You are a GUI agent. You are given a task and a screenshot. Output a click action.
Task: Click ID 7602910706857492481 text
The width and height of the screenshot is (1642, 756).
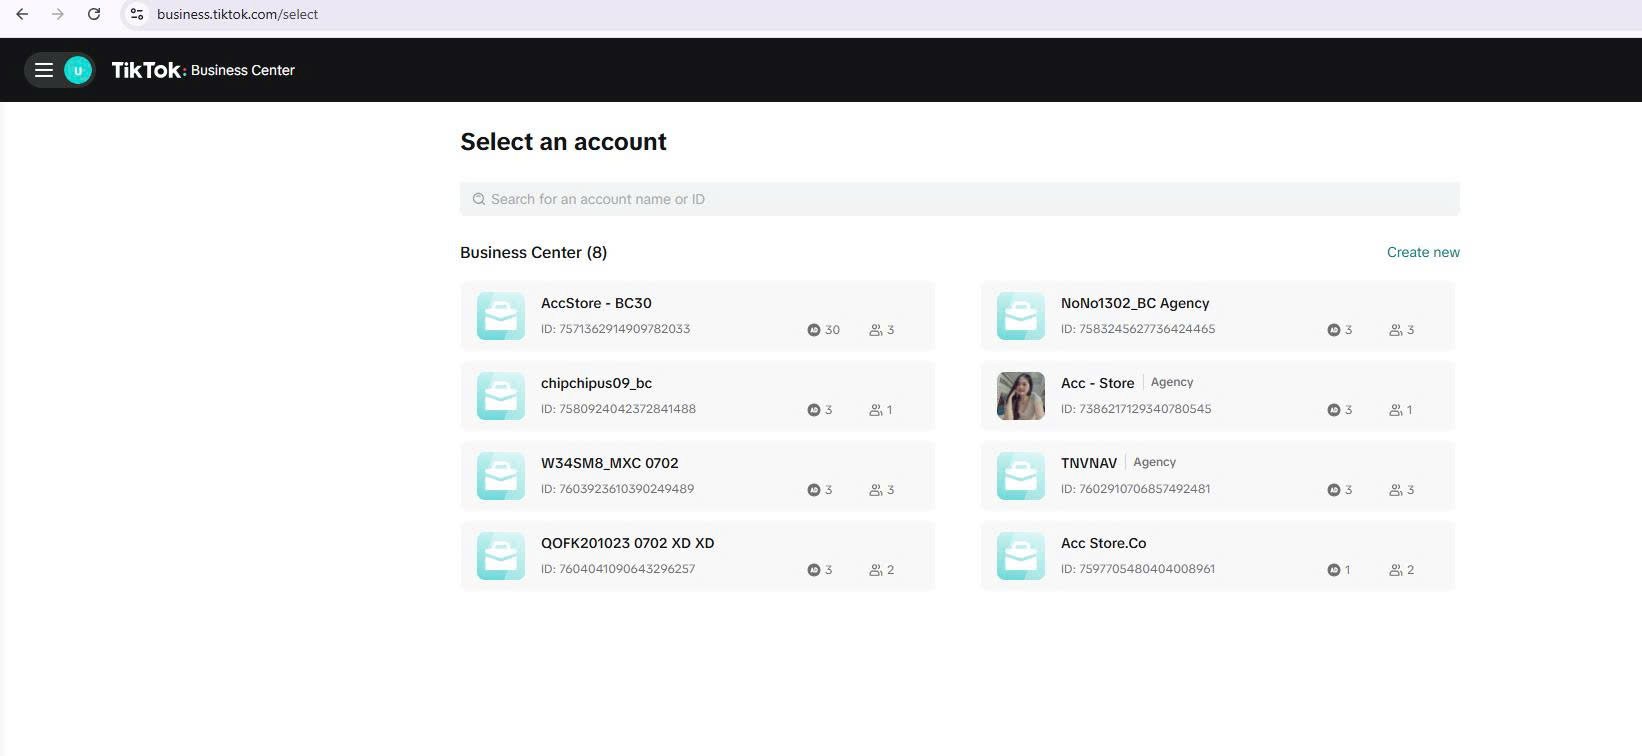pyautogui.click(x=1136, y=489)
